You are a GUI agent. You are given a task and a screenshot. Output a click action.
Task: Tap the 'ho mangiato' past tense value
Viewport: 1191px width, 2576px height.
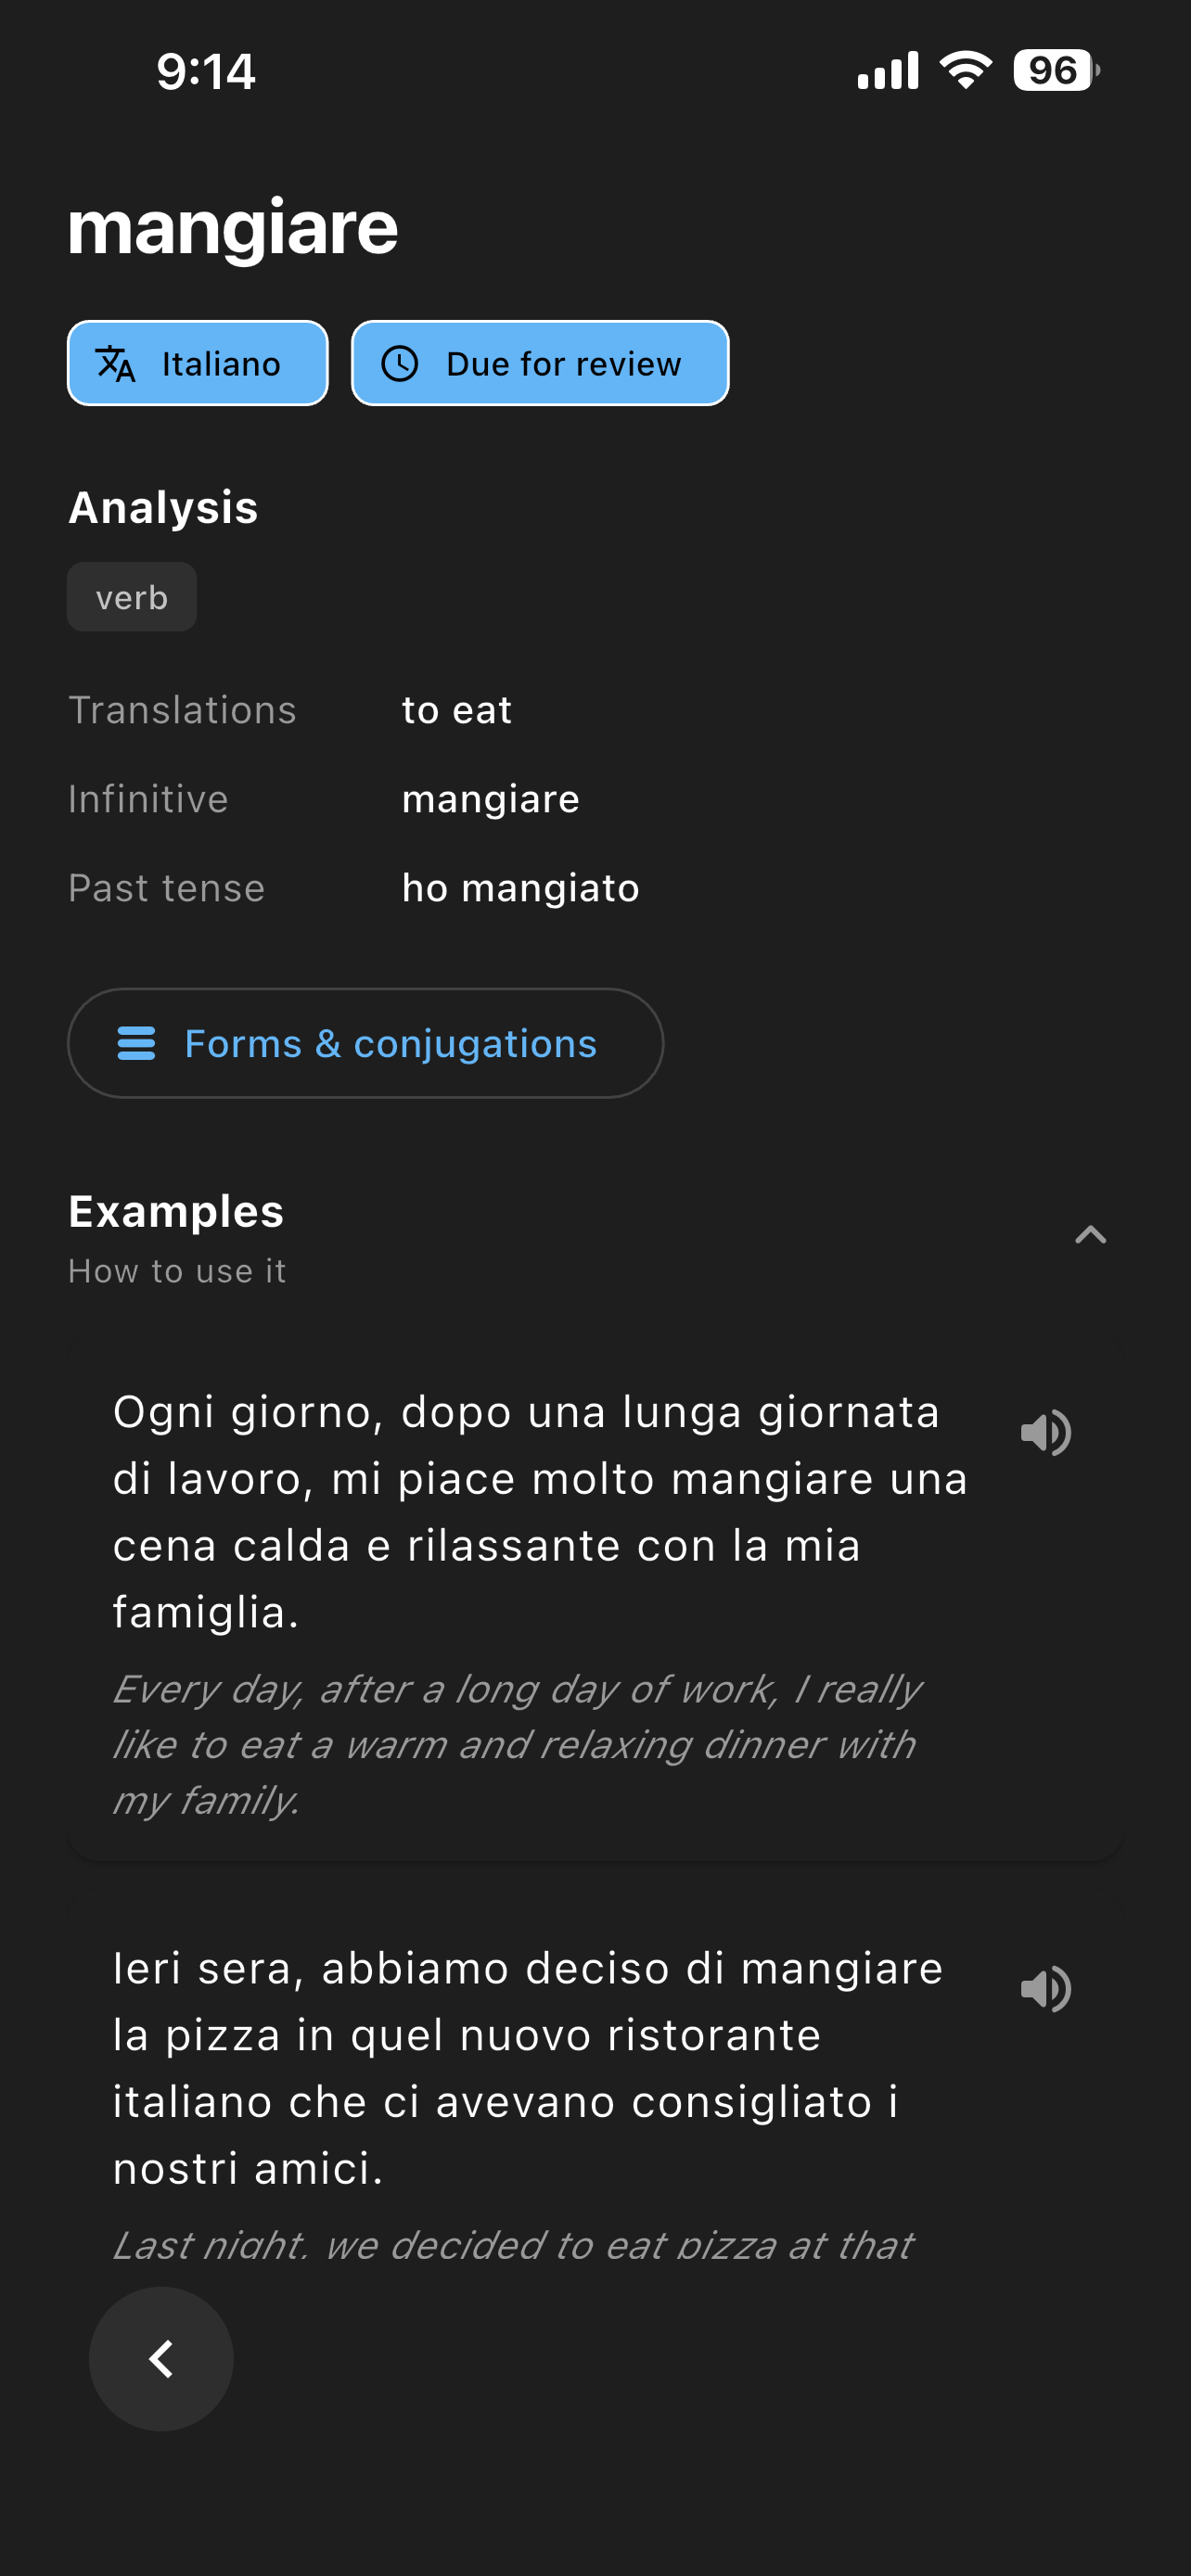click(520, 888)
